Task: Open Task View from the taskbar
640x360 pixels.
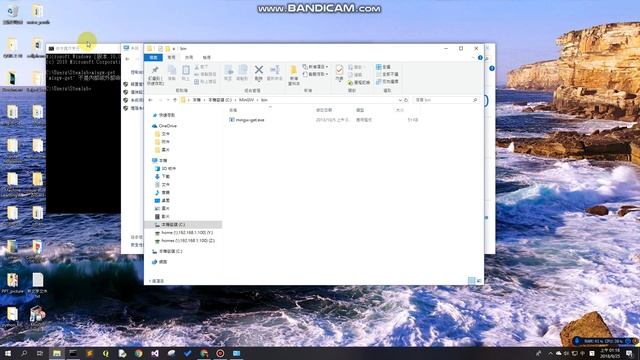Action: click(40, 353)
